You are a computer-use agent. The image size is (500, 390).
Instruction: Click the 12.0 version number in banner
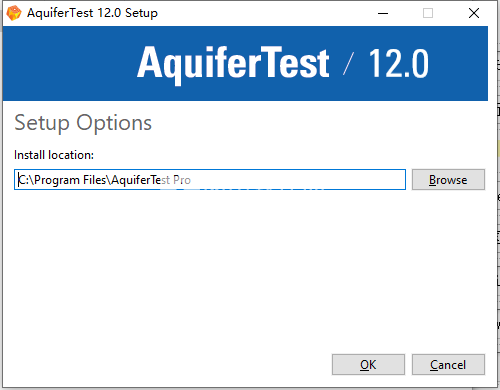[398, 63]
